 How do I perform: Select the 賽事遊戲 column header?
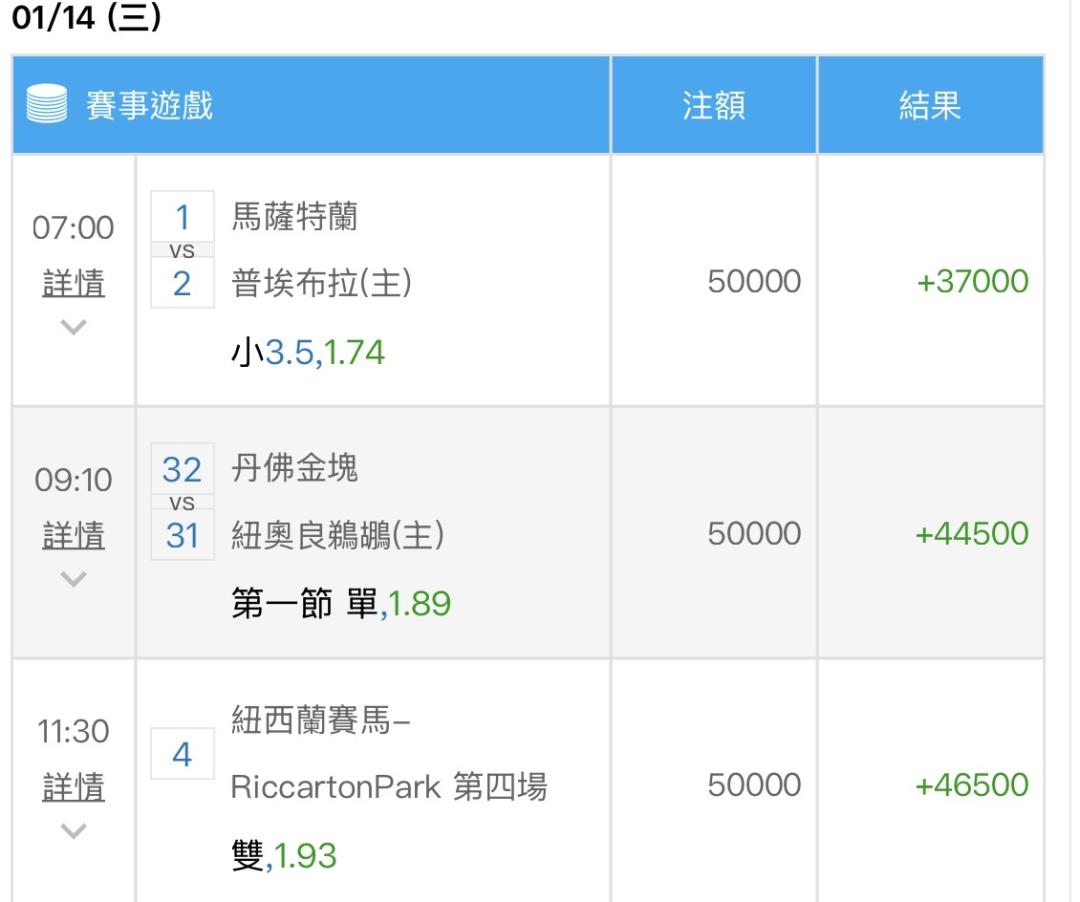pyautogui.click(x=149, y=106)
